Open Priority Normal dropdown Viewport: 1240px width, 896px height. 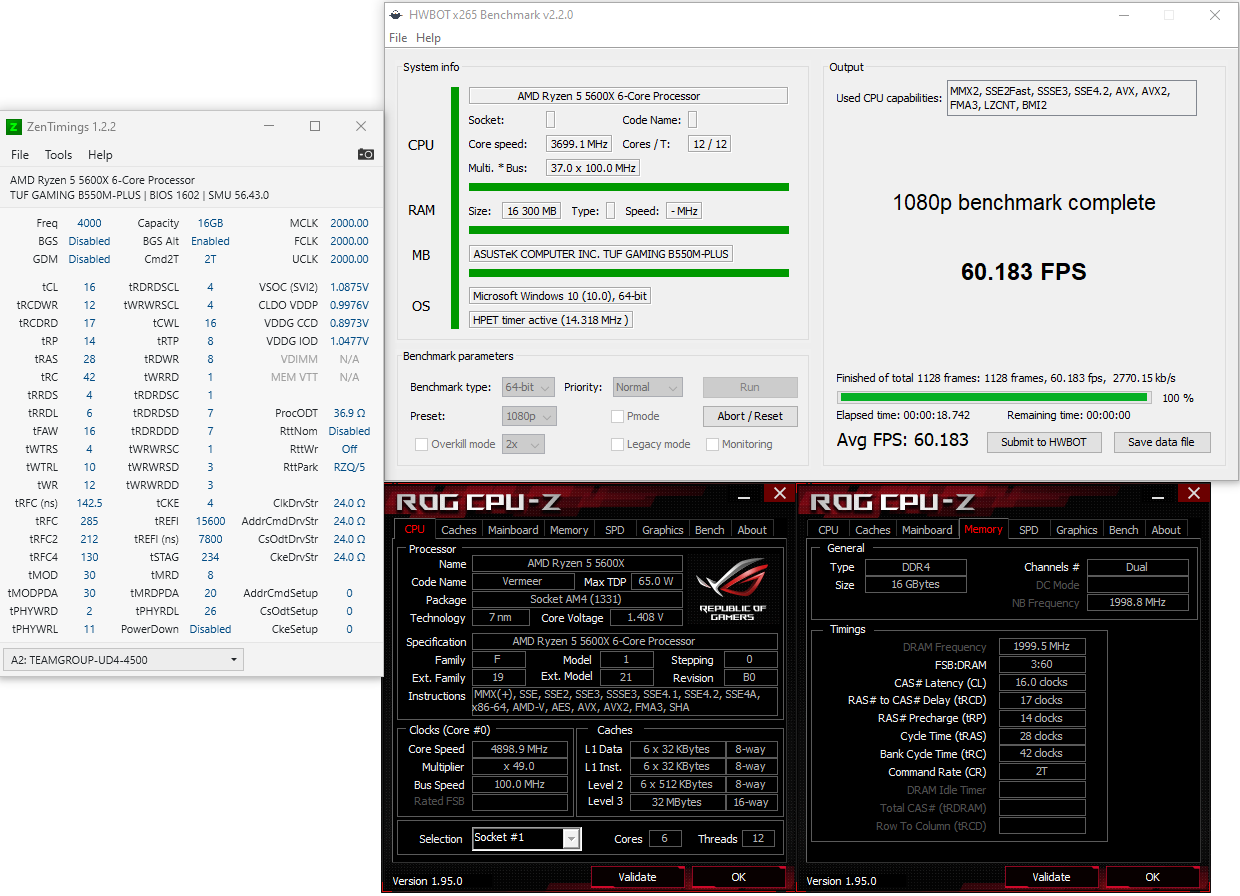647,387
